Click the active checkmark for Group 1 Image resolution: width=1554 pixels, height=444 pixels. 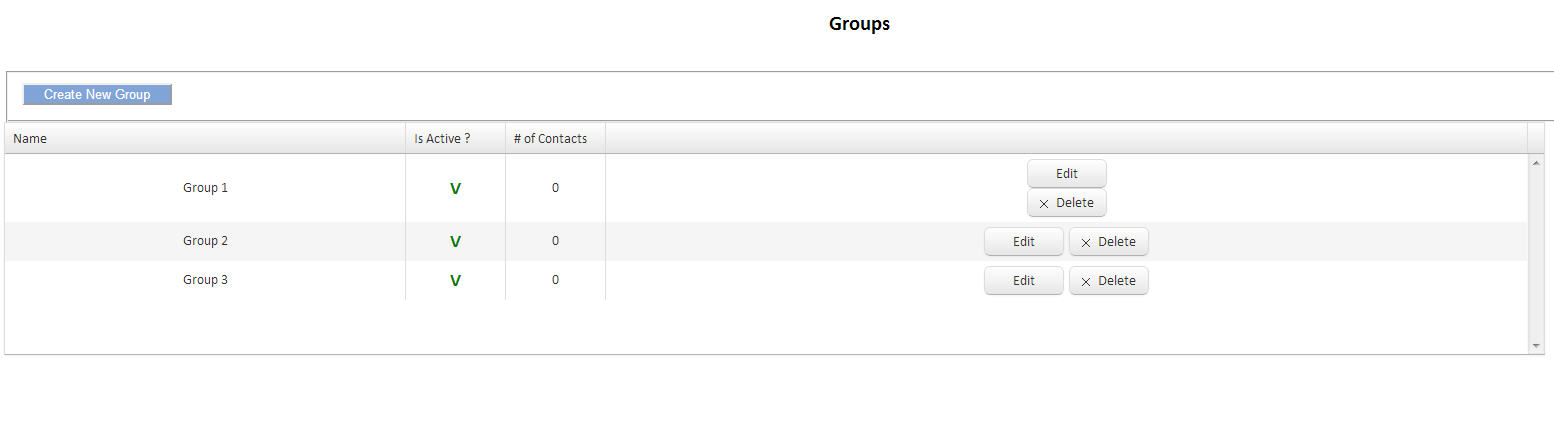(x=455, y=188)
